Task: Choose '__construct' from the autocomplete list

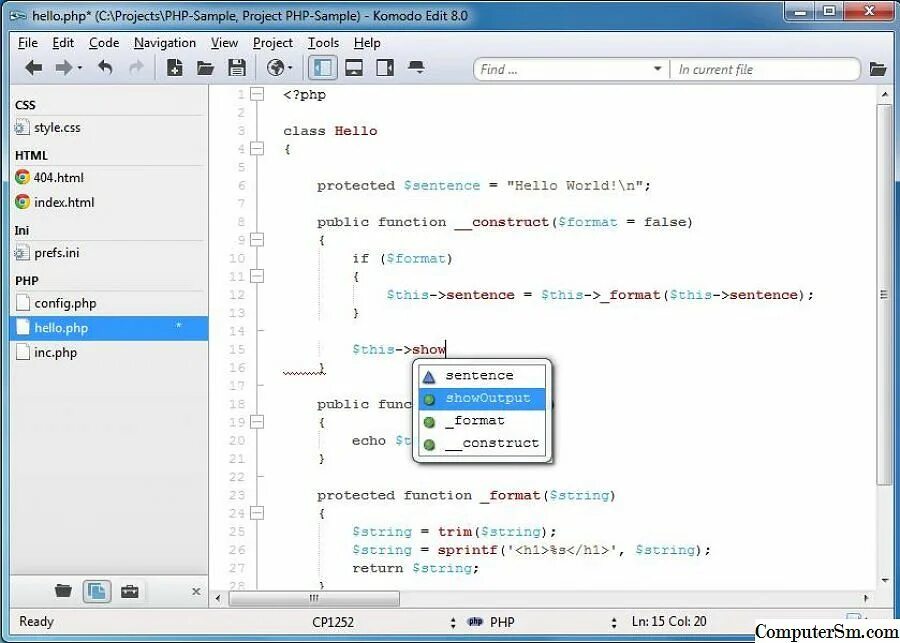Action: [x=482, y=443]
